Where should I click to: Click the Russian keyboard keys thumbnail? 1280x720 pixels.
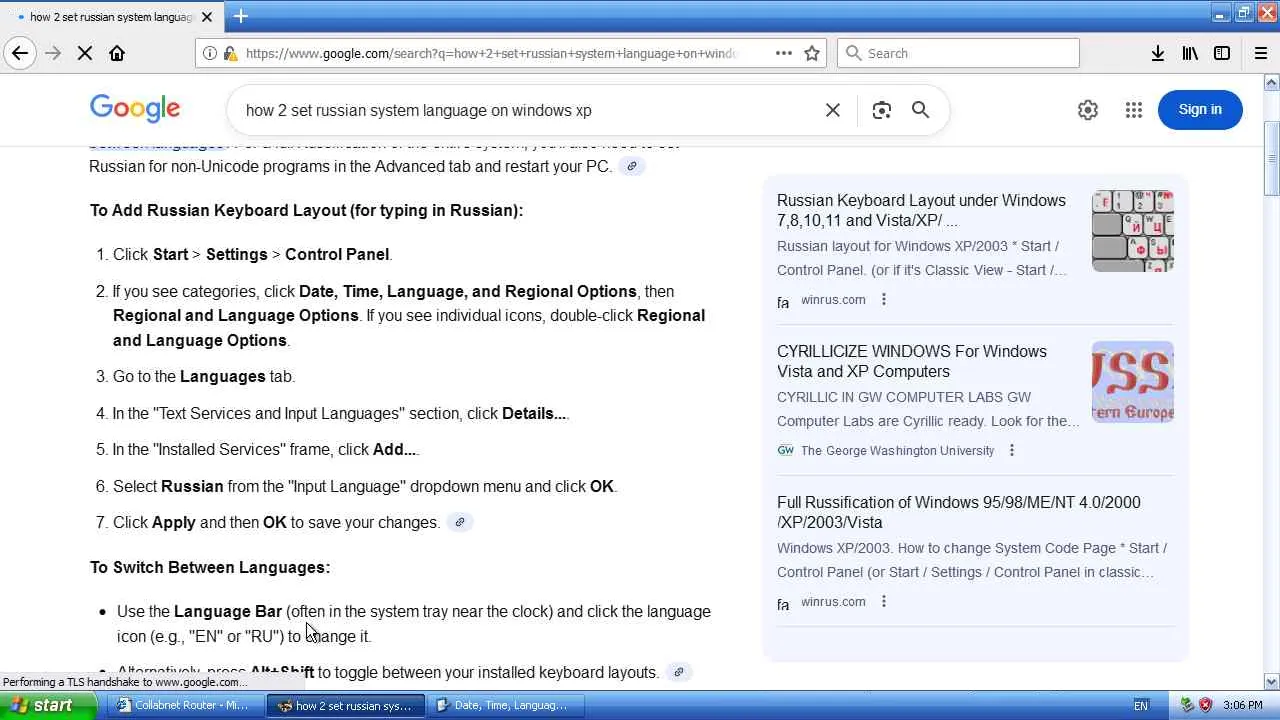[1133, 231]
